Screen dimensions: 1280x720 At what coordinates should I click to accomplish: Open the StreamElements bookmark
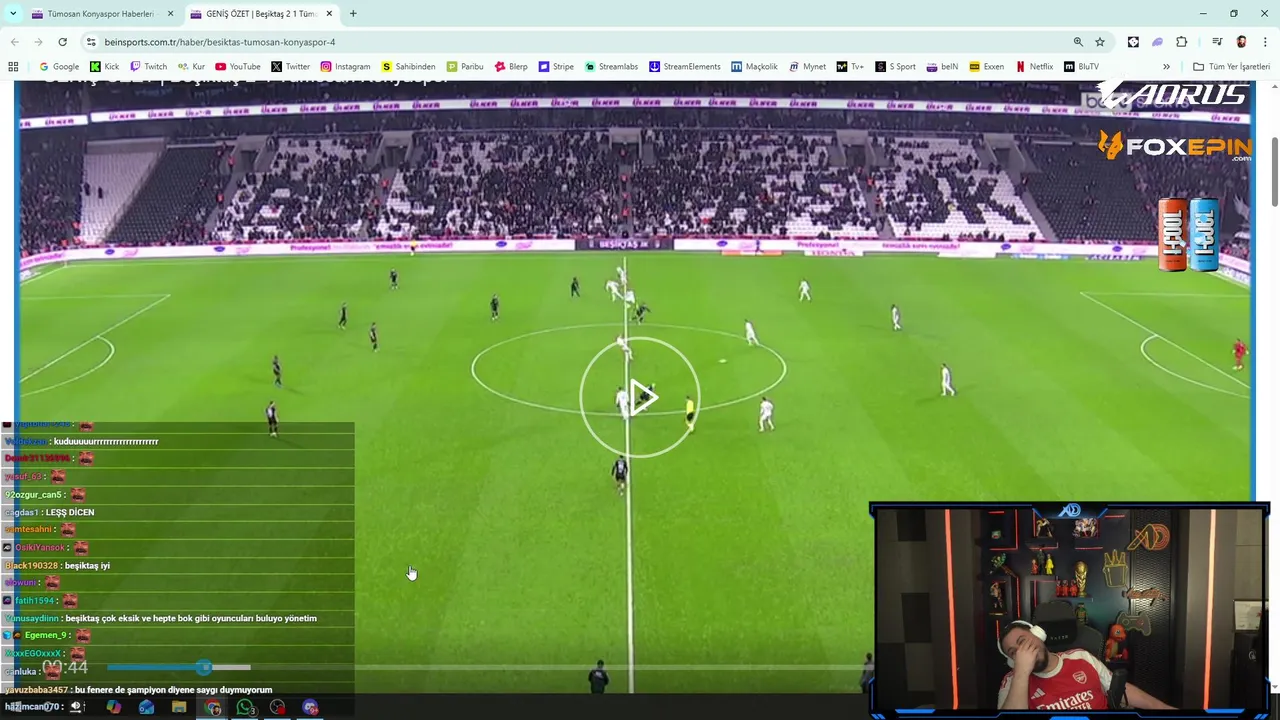point(685,67)
